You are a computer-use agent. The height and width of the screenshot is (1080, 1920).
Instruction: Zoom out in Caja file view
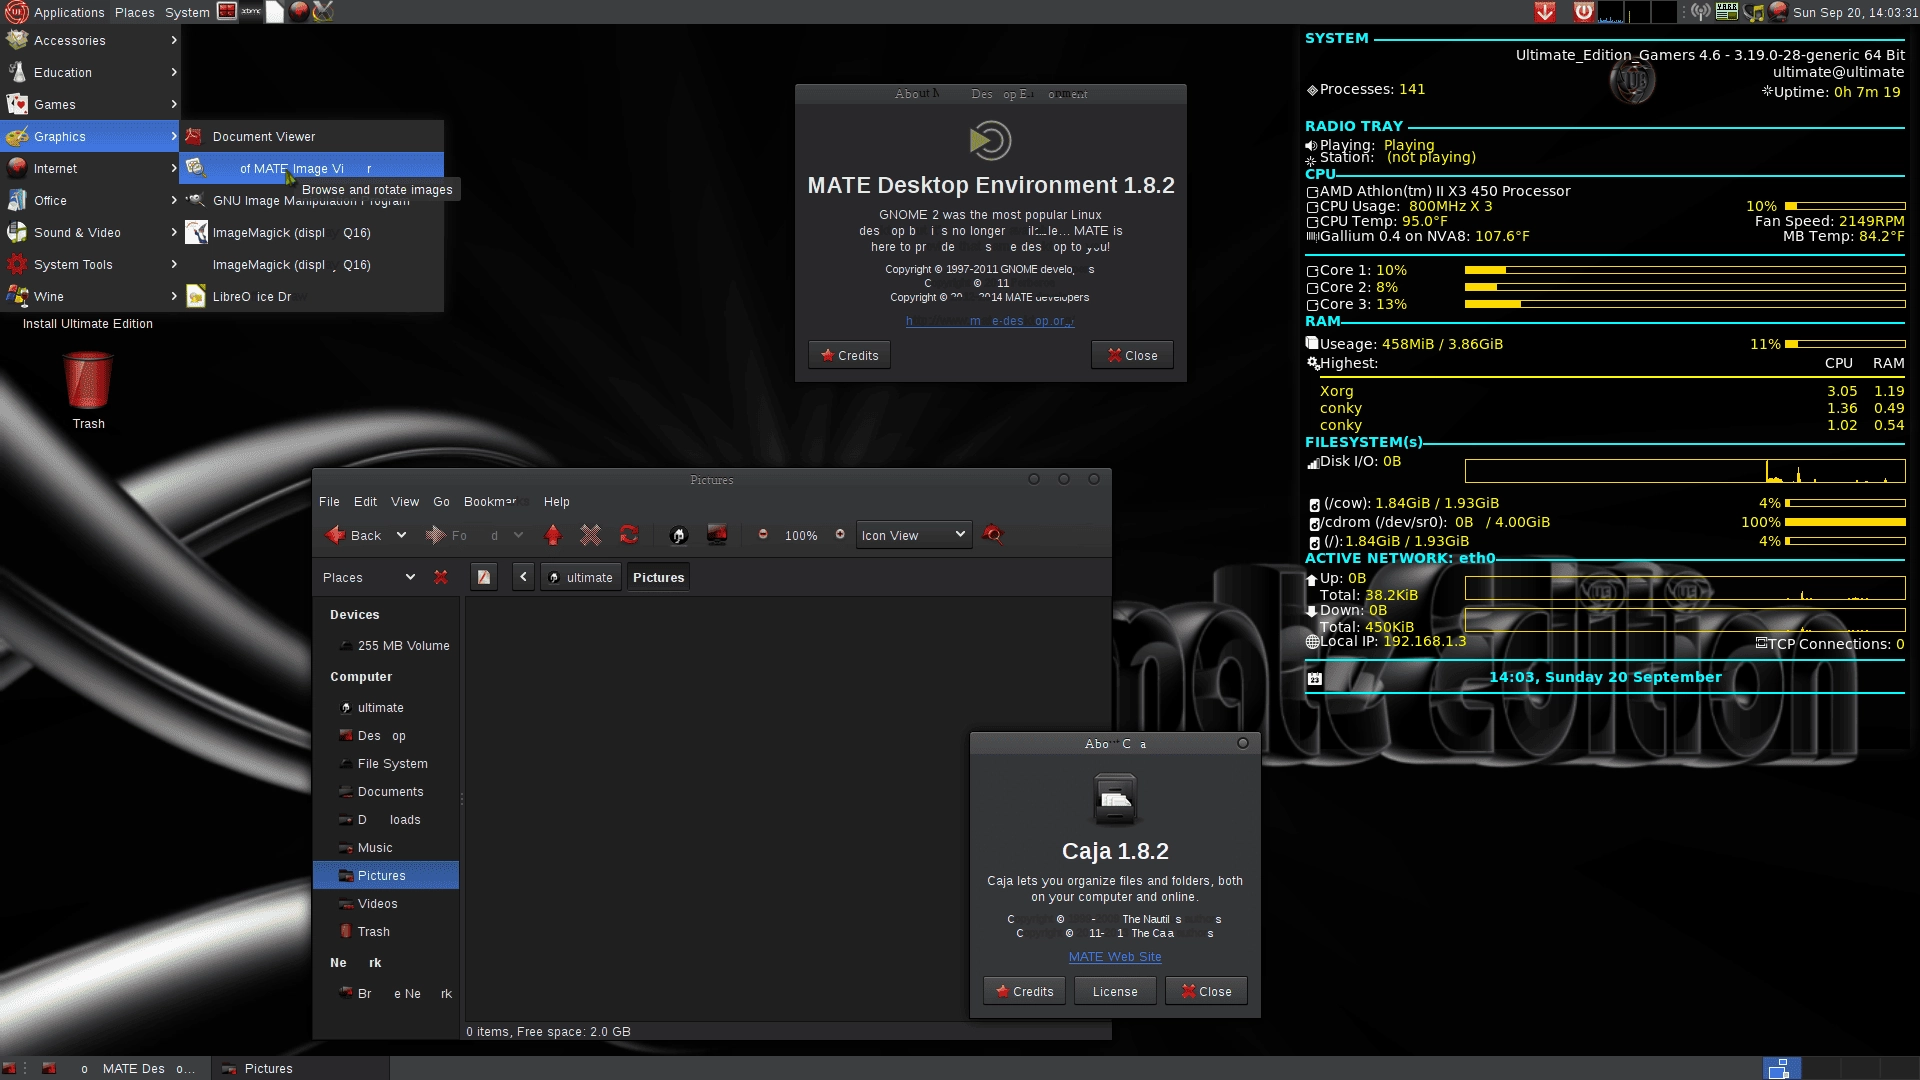763,535
